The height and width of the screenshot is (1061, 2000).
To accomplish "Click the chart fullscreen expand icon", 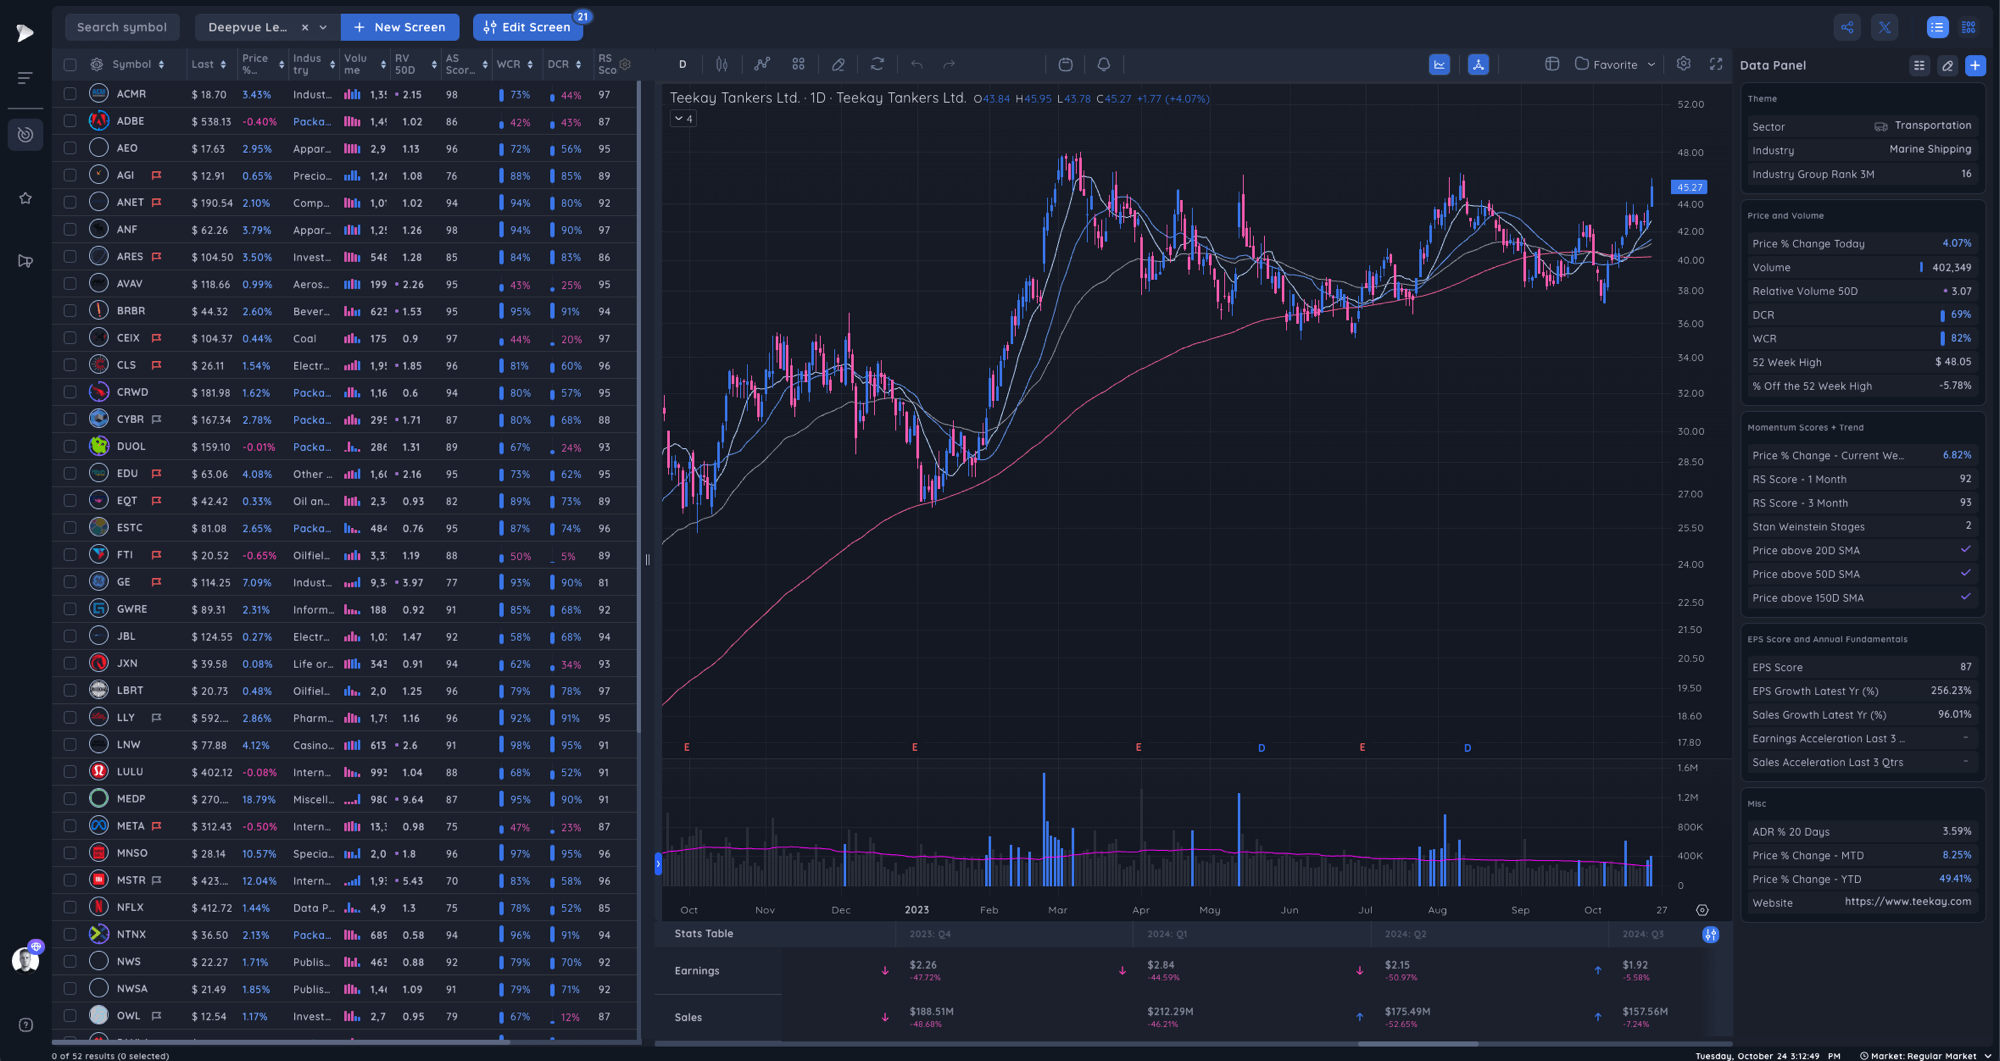I will pyautogui.click(x=1716, y=64).
